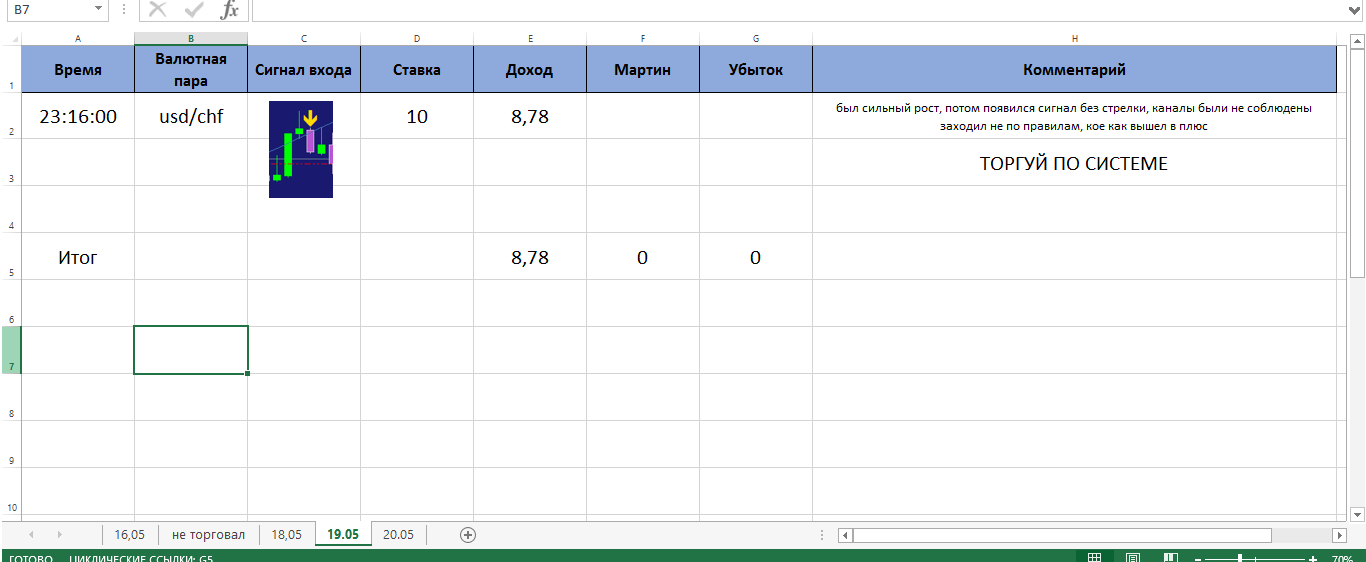Select the cell with time 23:16:00
Screen dimensions: 1366x562
[78, 116]
